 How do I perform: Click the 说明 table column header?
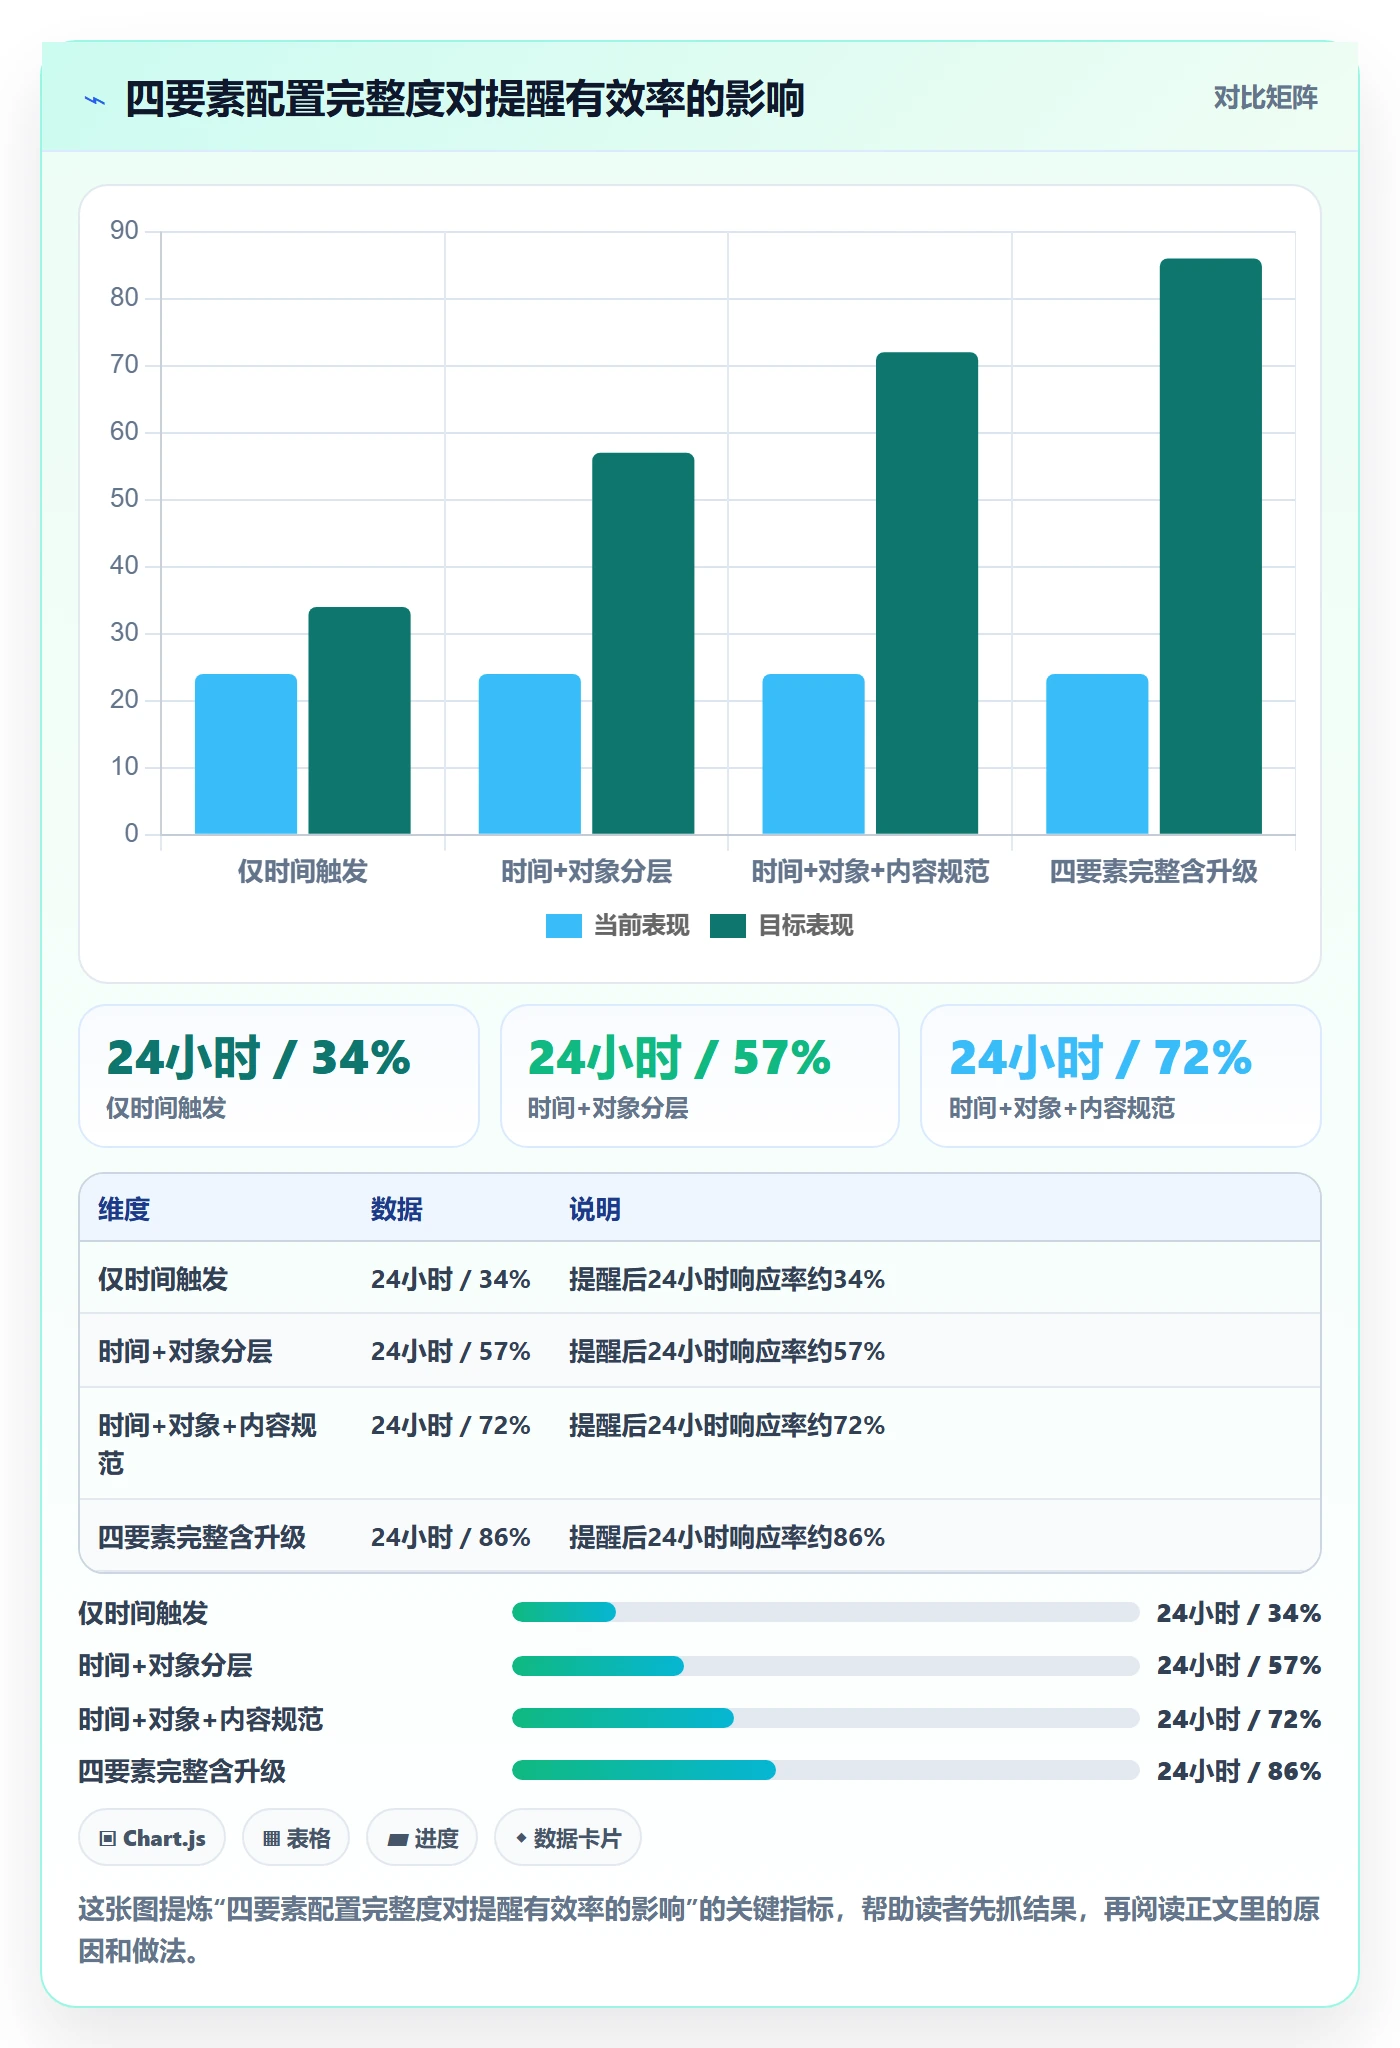595,1209
